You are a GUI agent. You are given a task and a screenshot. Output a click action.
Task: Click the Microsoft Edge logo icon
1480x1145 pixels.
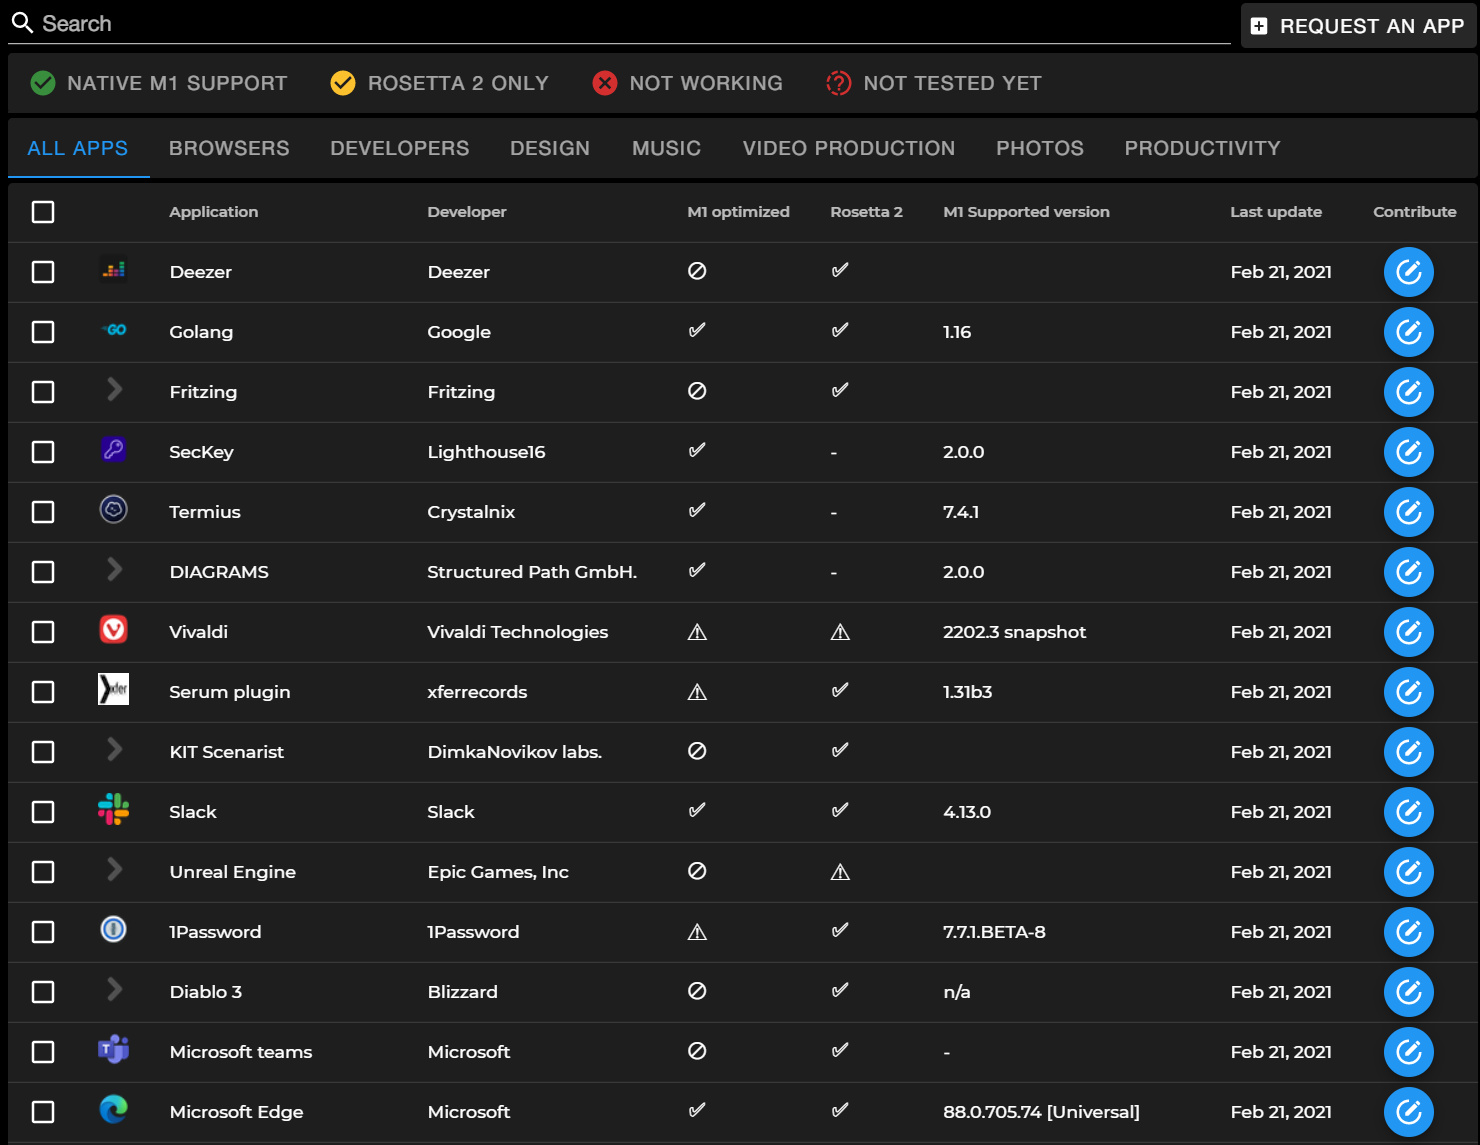click(114, 1110)
